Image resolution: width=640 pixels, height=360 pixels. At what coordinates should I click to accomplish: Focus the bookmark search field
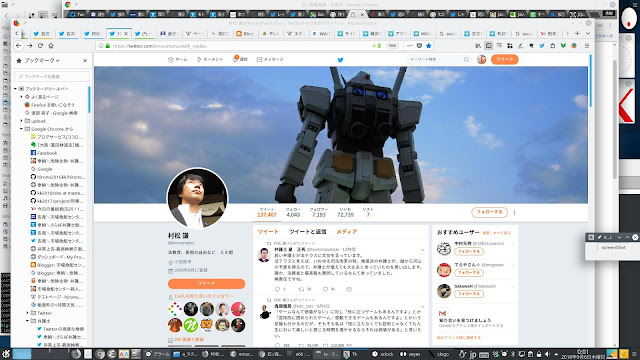pyautogui.click(x=52, y=76)
